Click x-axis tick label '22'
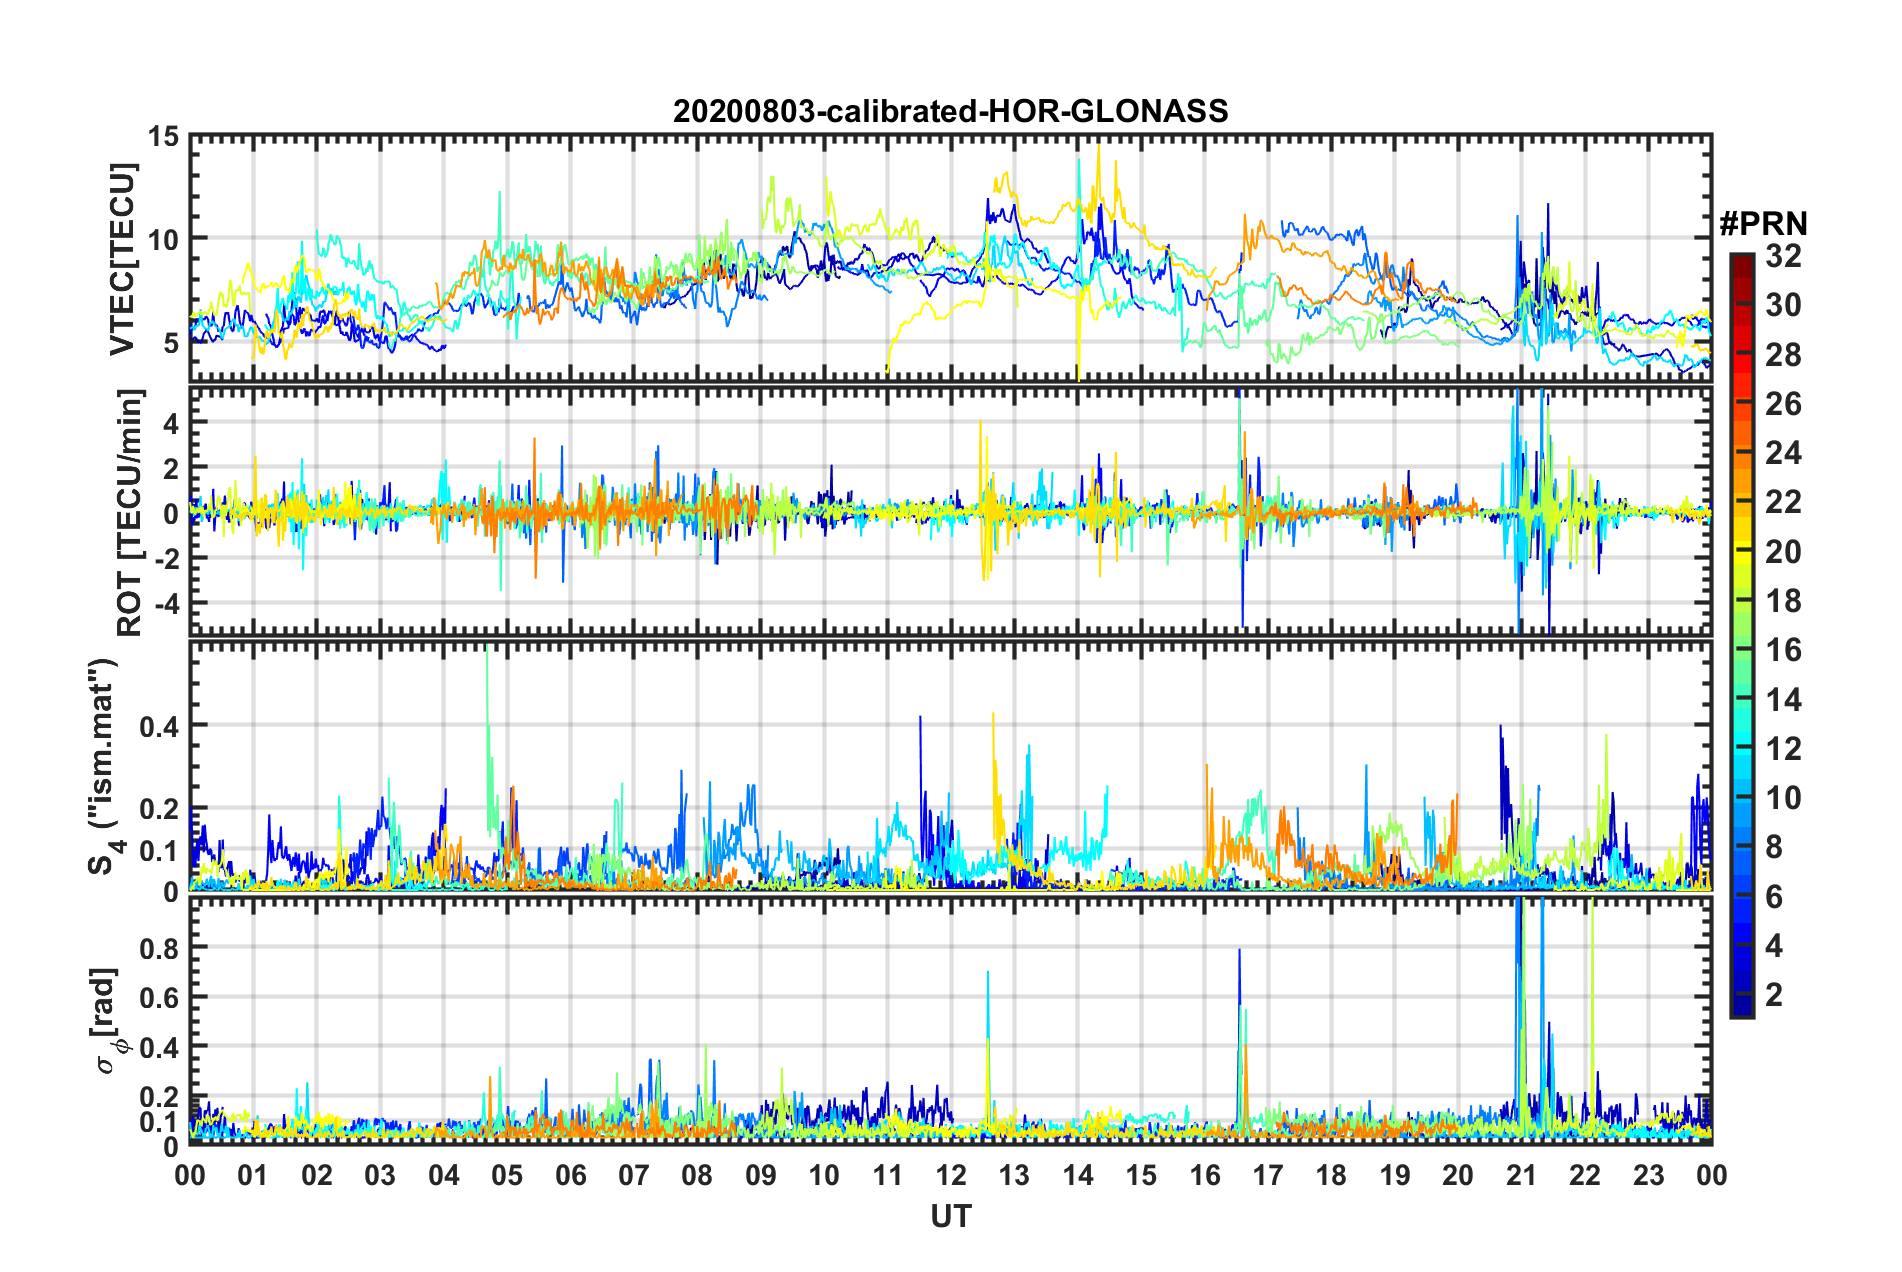The height and width of the screenshot is (1272, 1902). click(x=1585, y=1175)
